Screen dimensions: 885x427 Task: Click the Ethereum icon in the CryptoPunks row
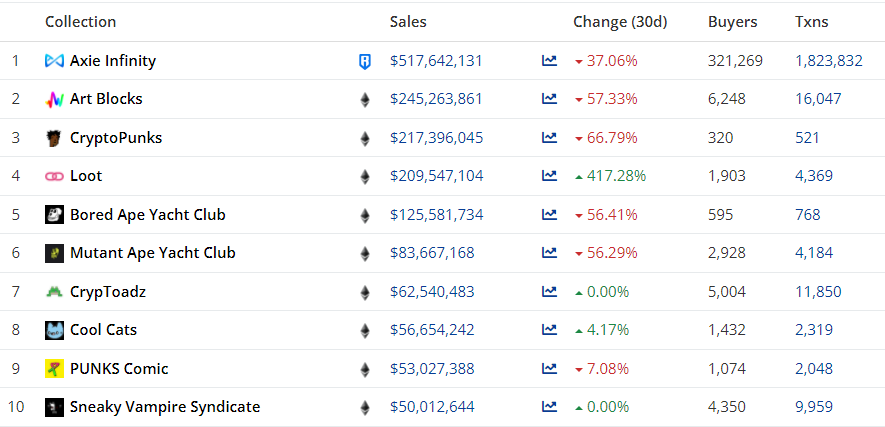coord(364,138)
